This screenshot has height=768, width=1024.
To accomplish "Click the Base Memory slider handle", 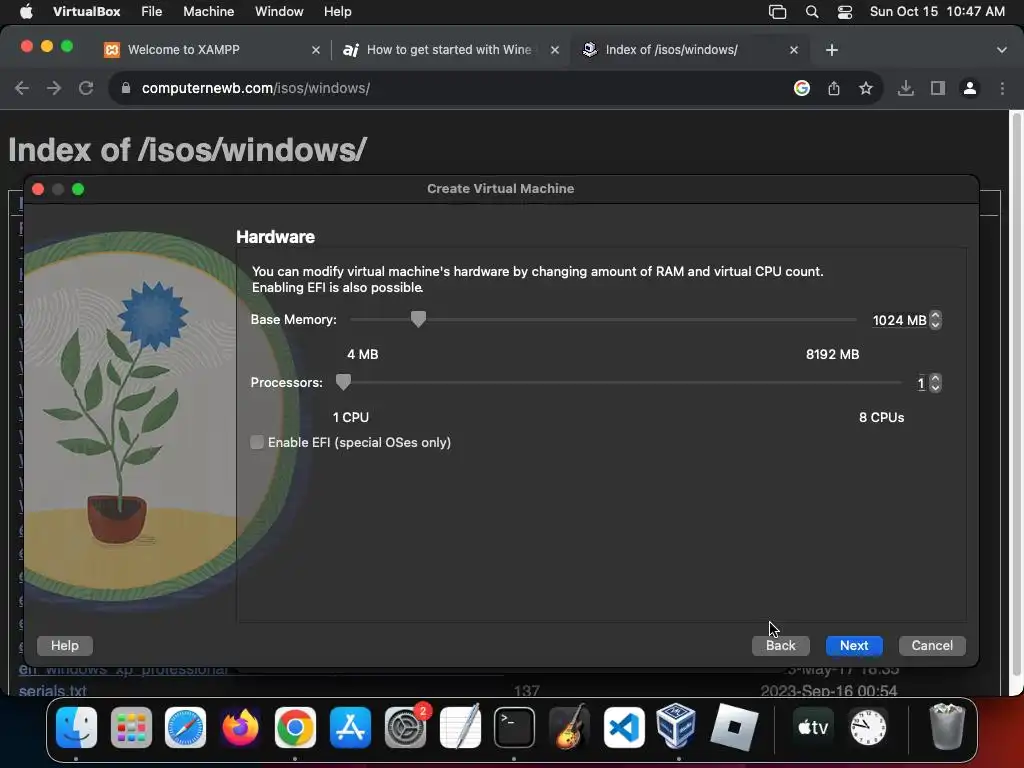I will (x=419, y=319).
